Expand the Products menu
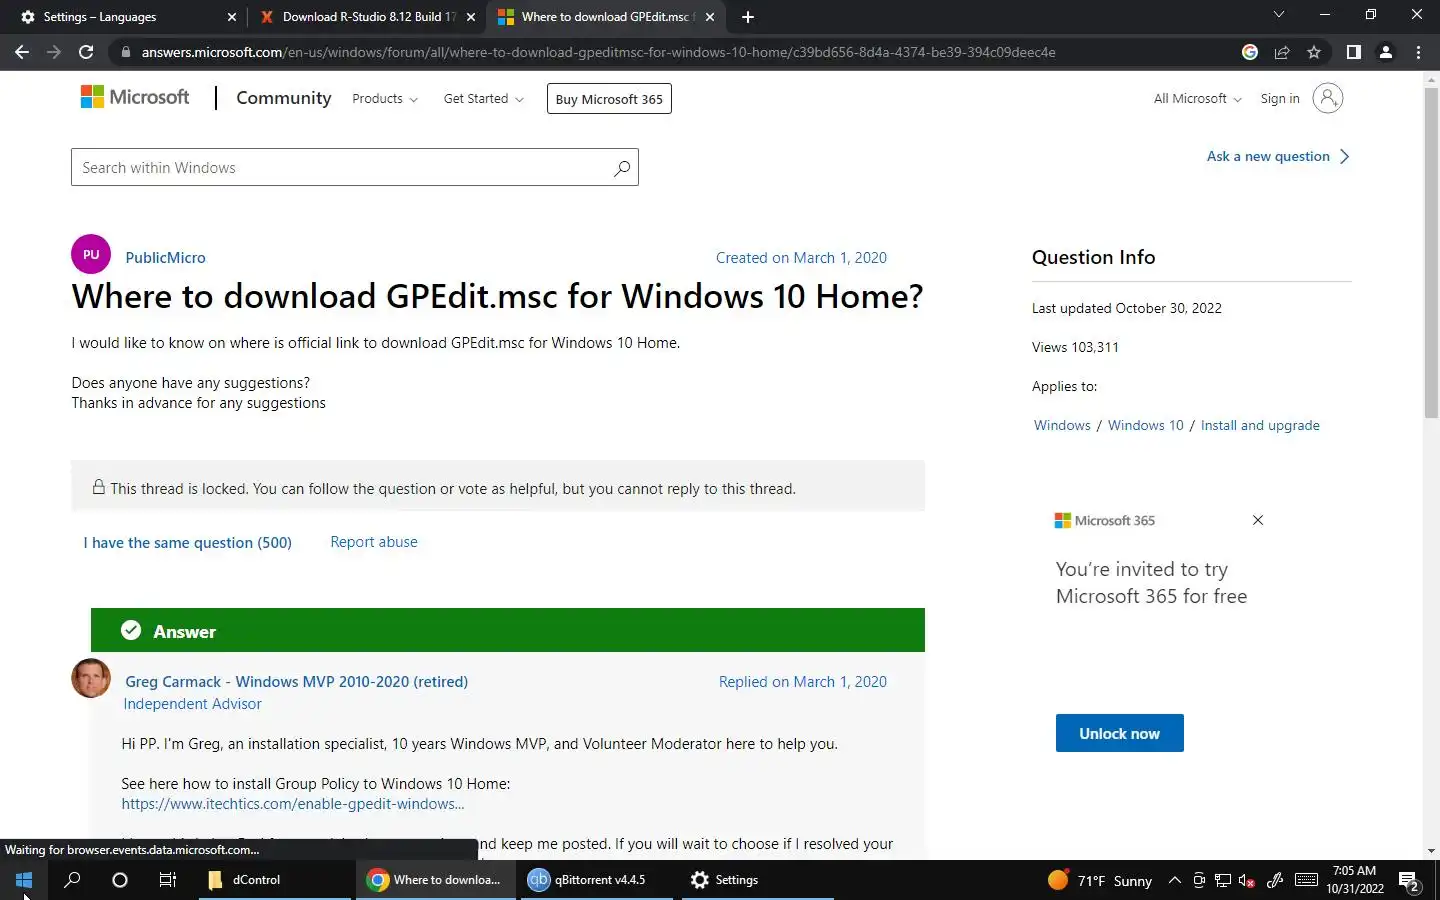1440x900 pixels. pos(385,99)
